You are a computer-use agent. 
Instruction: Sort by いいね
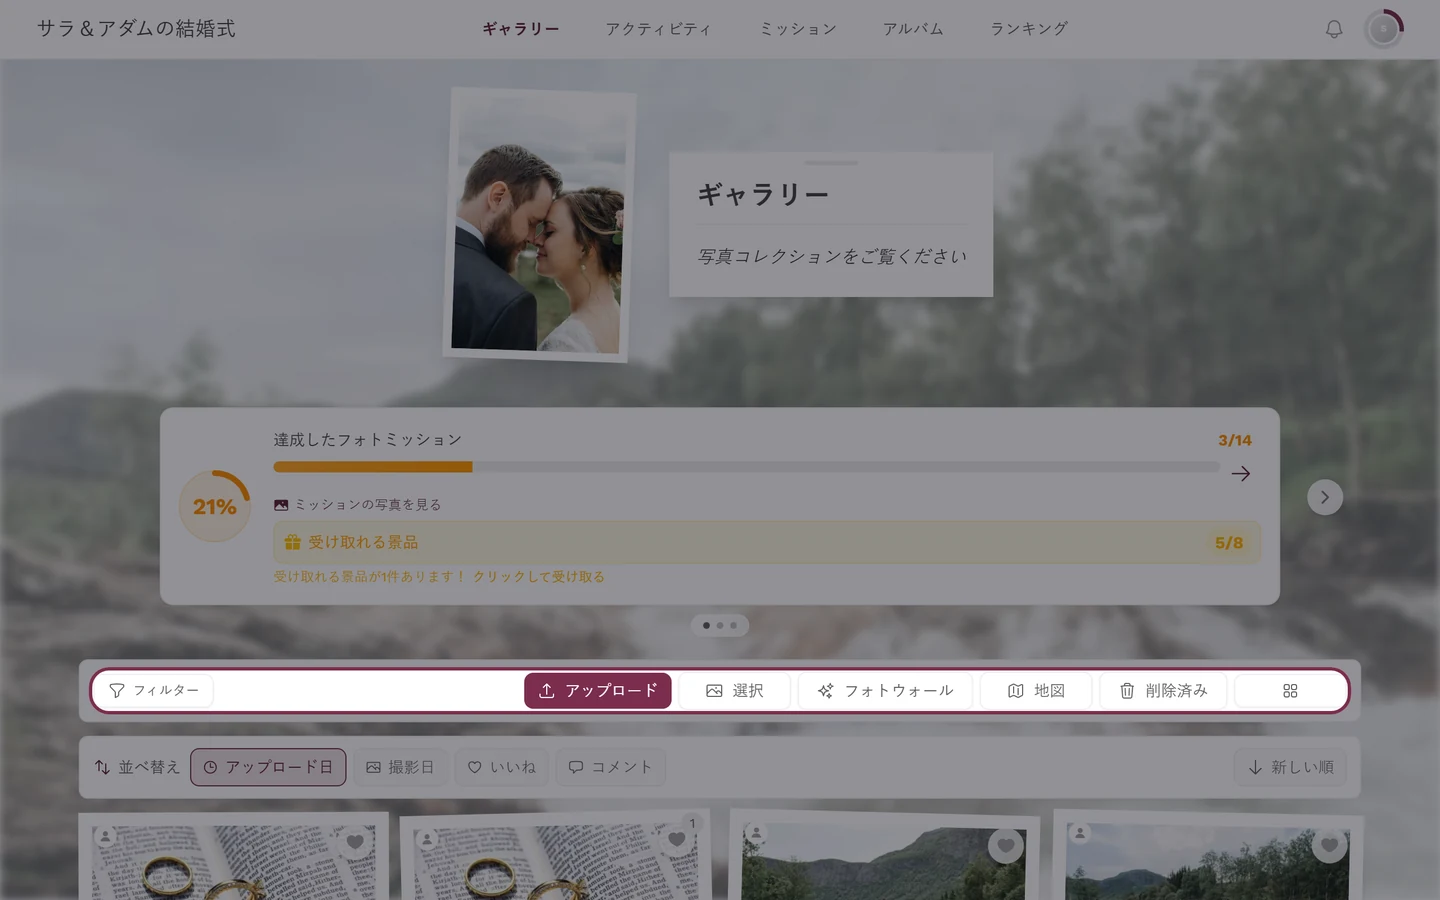(x=502, y=767)
